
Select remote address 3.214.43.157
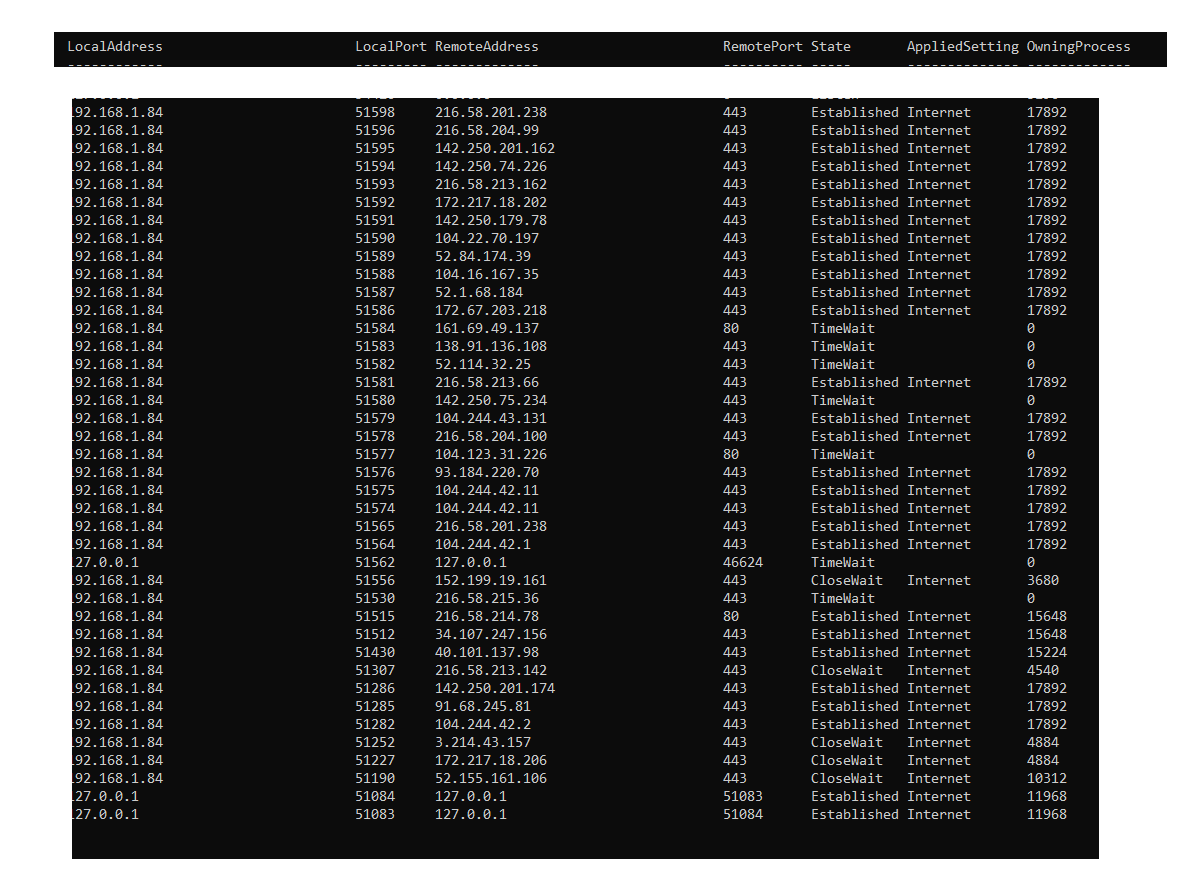pos(483,742)
